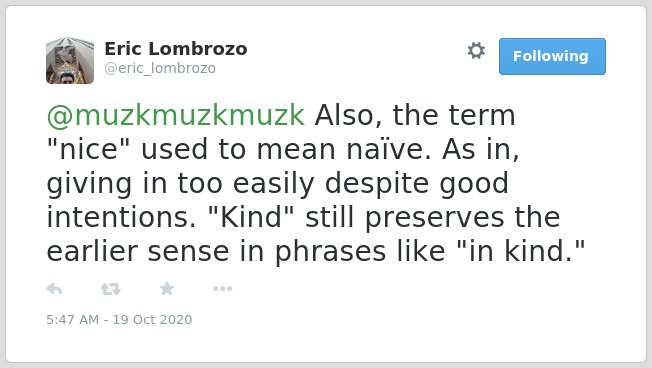Open the three-dots more options menu

pyautogui.click(x=222, y=289)
